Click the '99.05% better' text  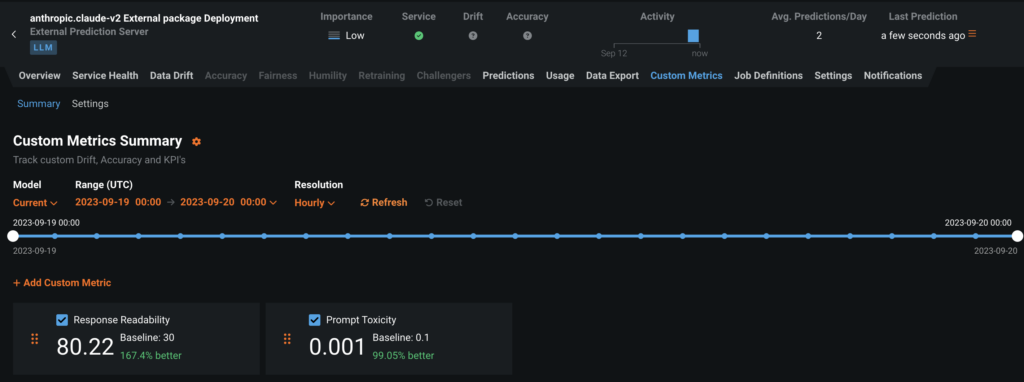(403, 356)
